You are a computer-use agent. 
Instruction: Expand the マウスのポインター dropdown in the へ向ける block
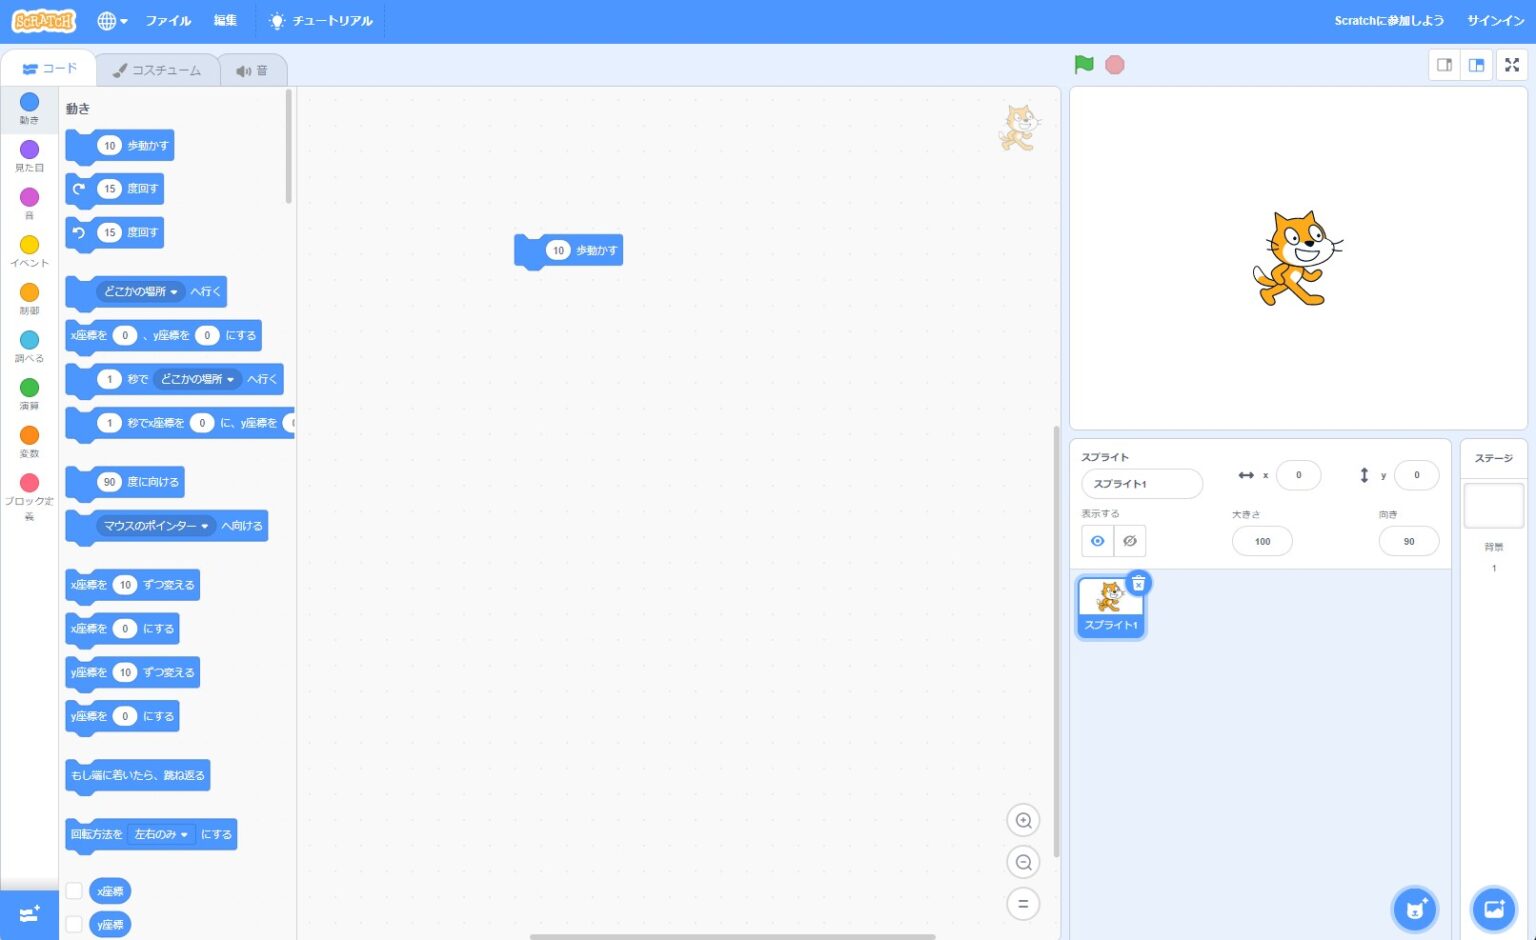[x=156, y=526]
